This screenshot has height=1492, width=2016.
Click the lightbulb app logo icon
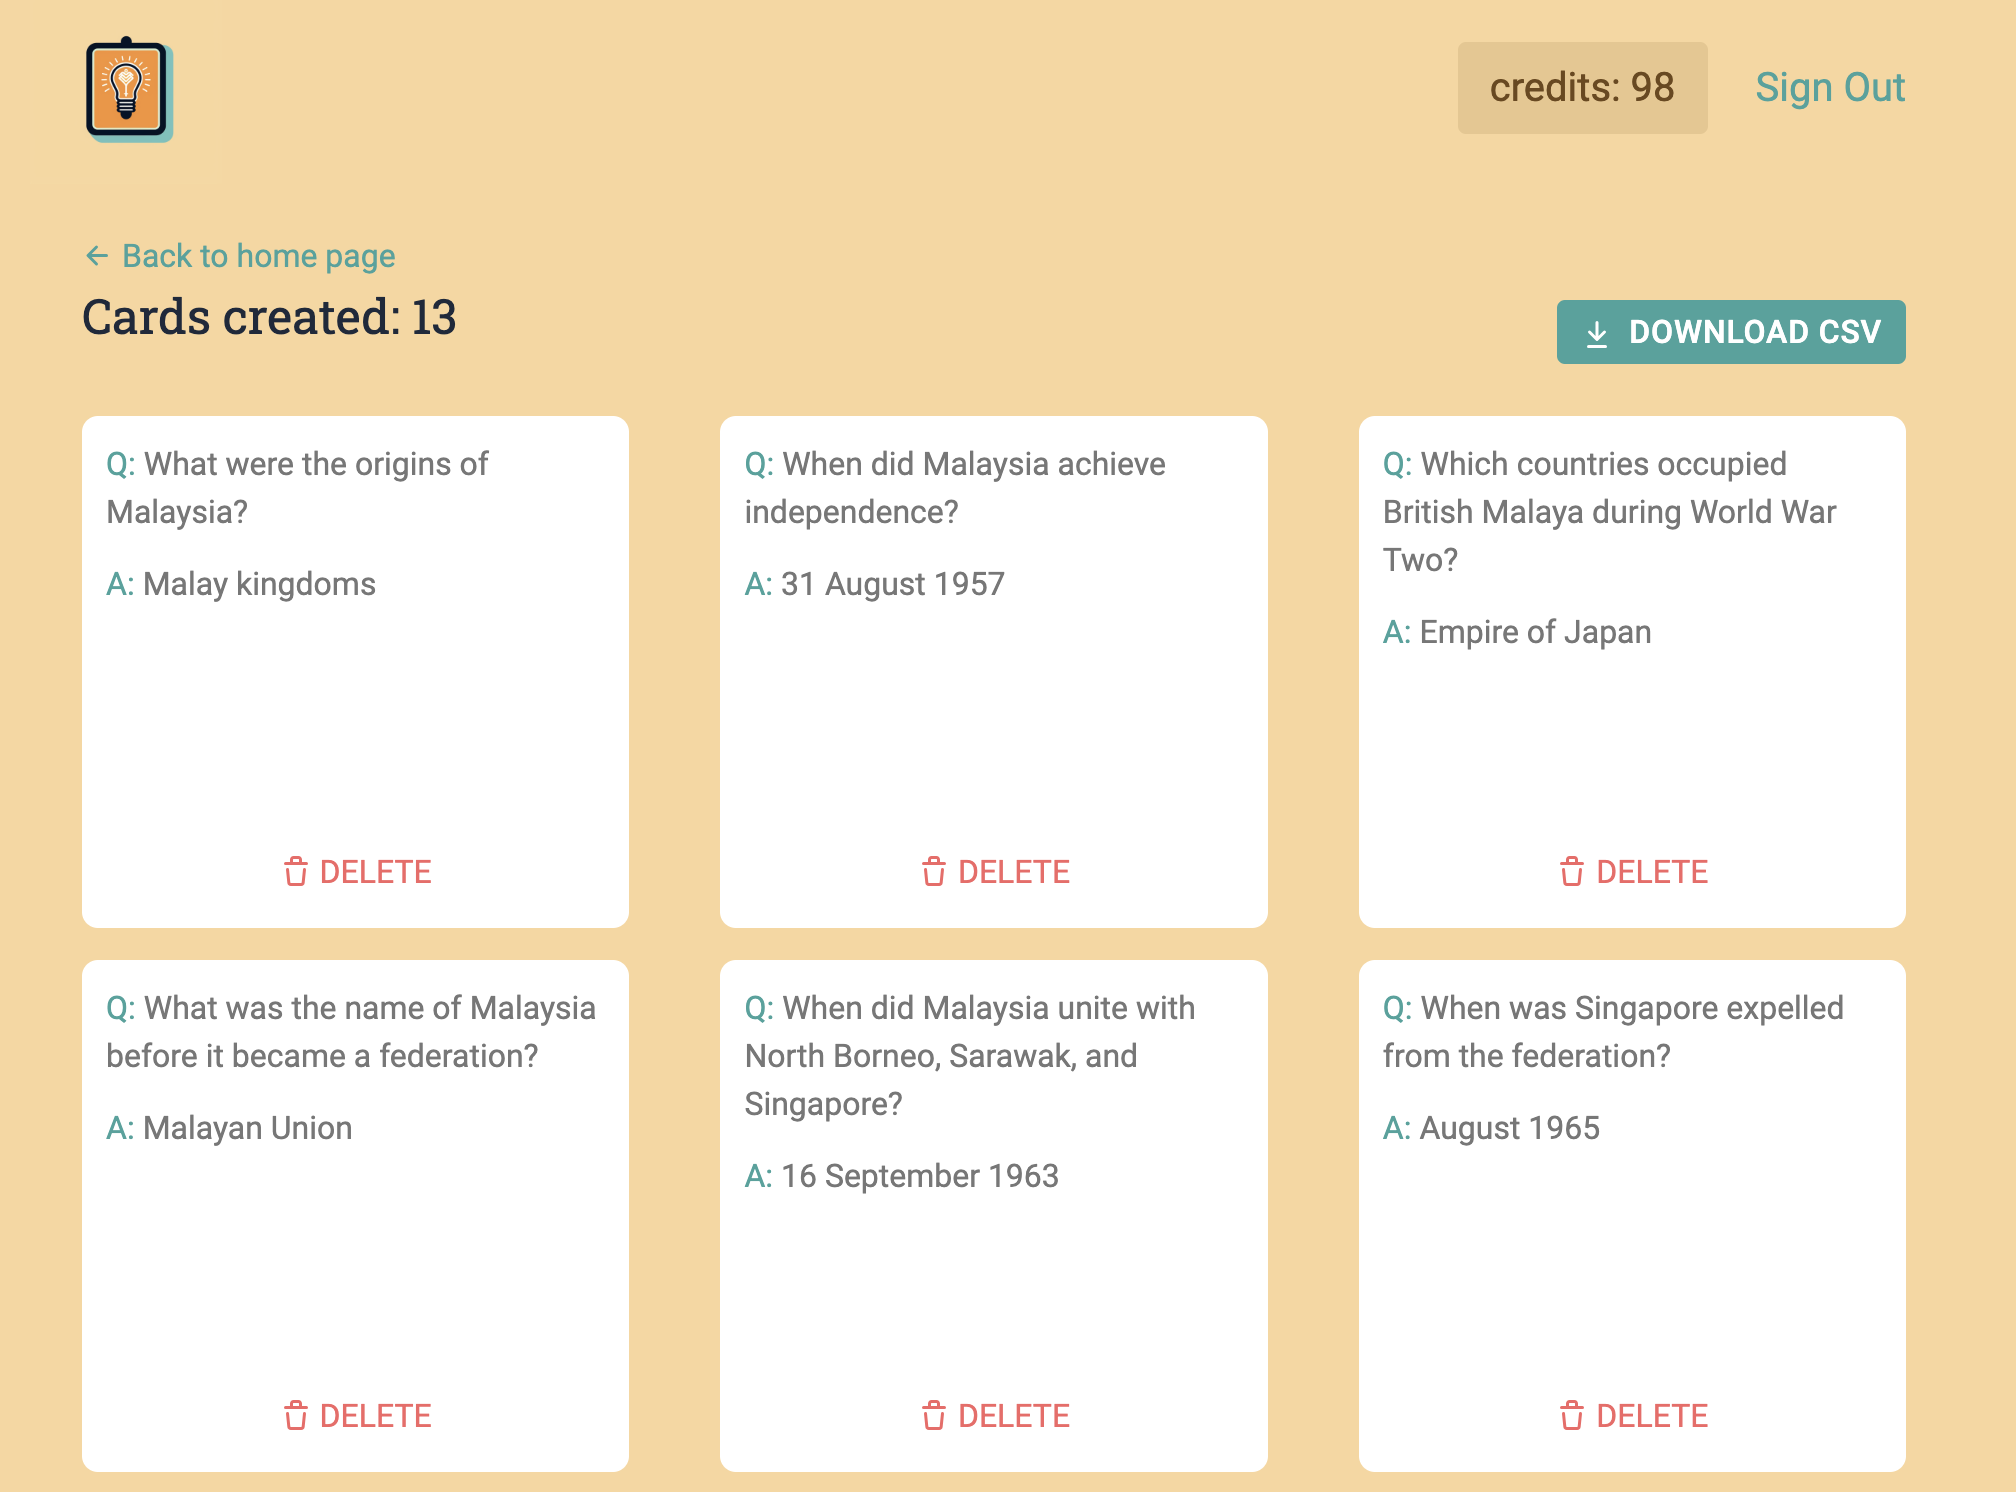click(125, 89)
